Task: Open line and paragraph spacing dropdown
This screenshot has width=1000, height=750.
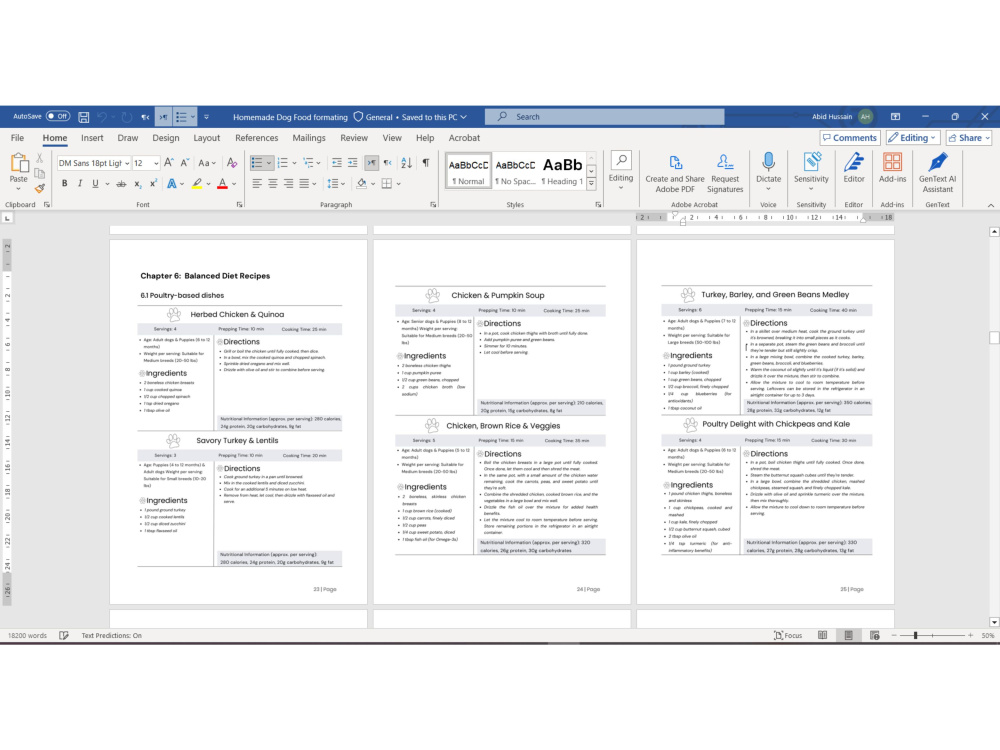Action: [x=335, y=184]
